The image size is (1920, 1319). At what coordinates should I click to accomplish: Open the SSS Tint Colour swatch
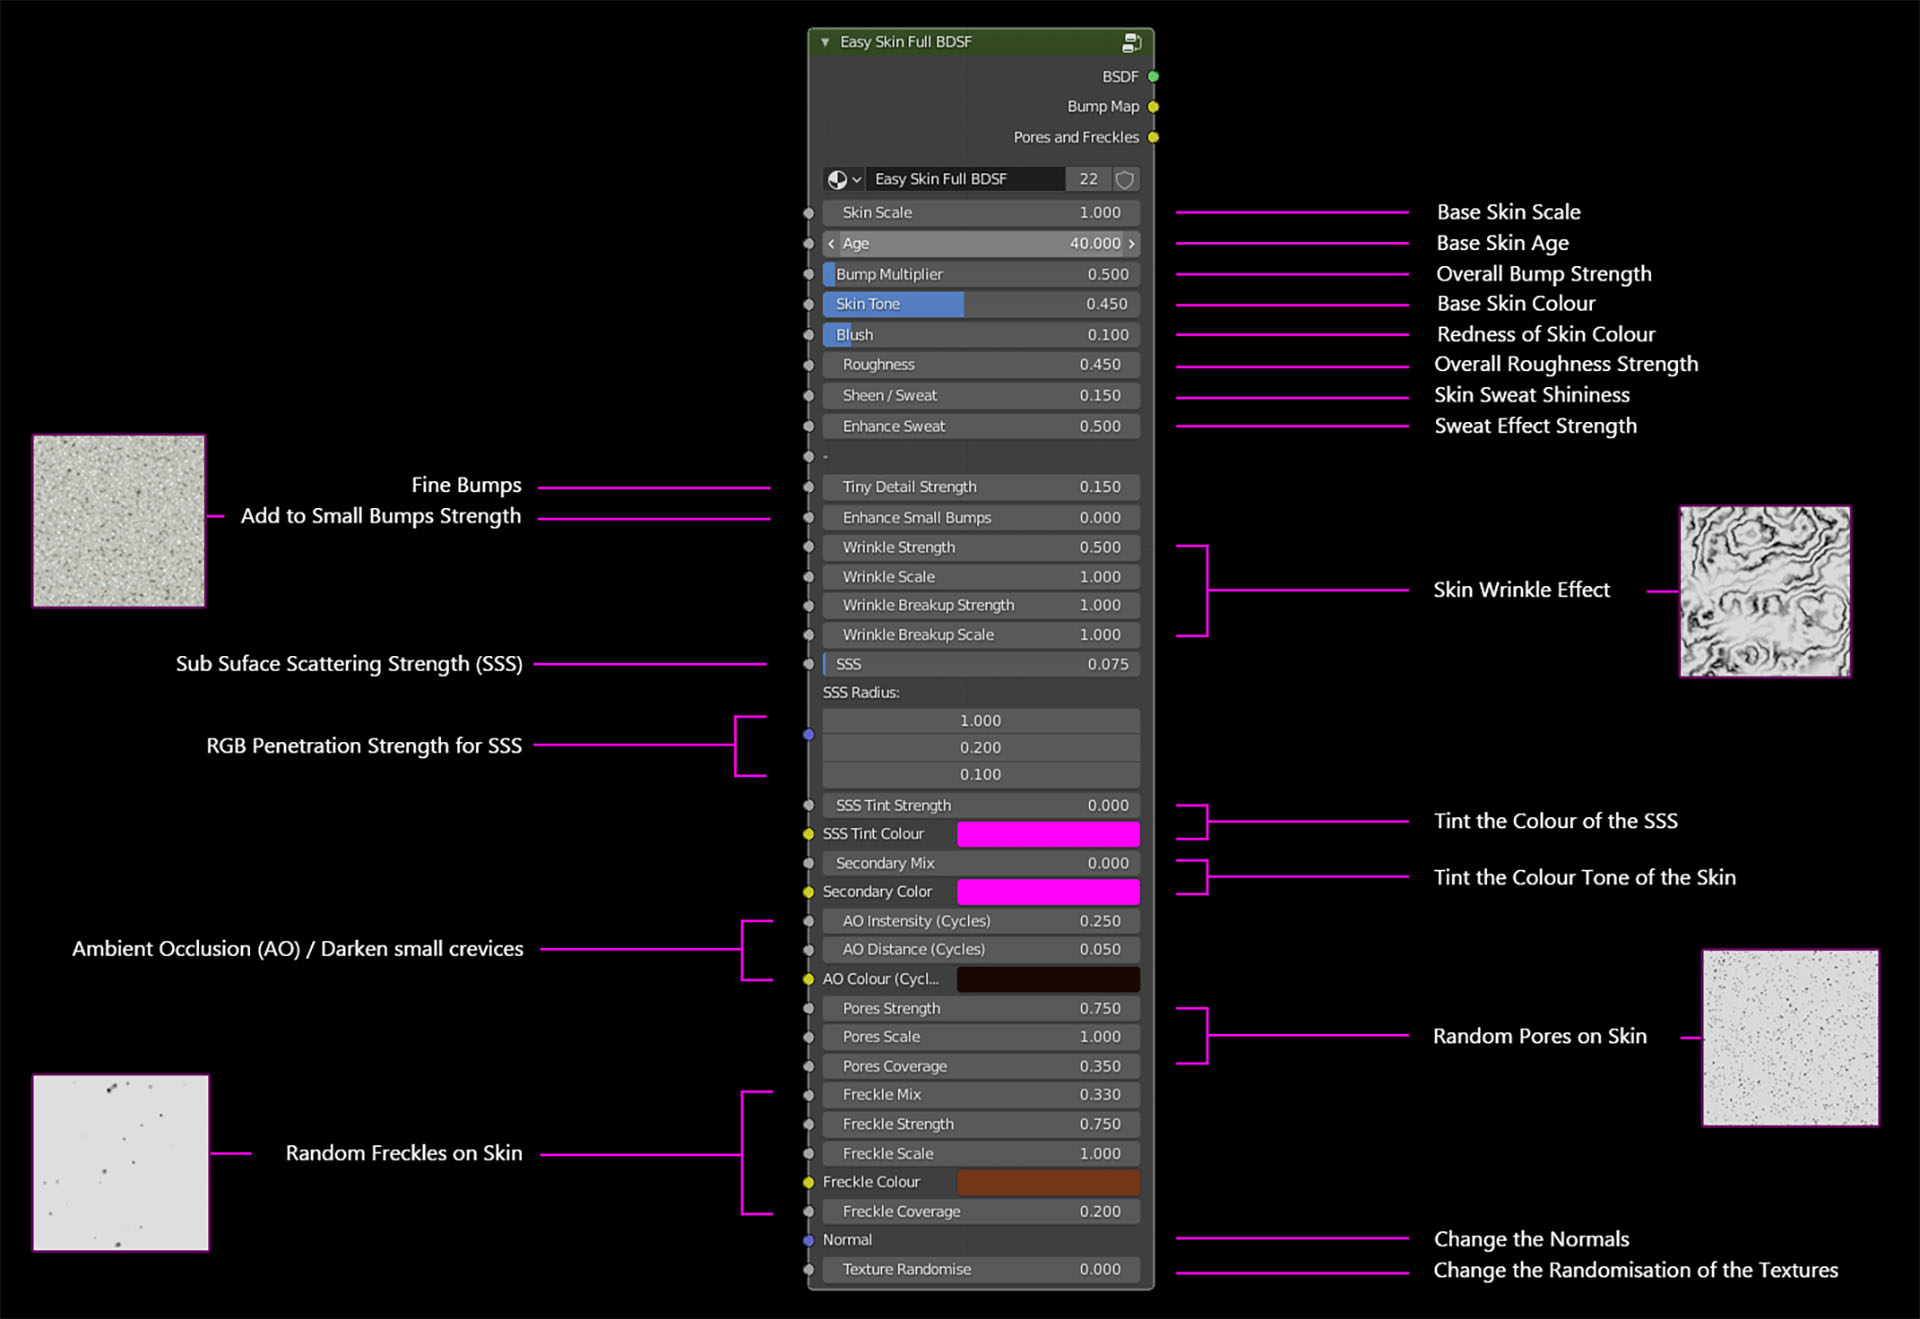pyautogui.click(x=1048, y=834)
